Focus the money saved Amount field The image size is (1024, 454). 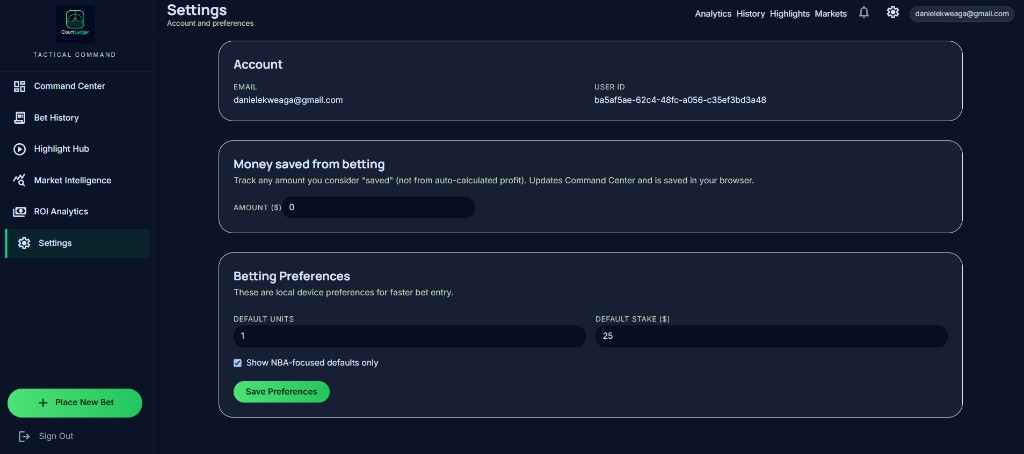coord(378,208)
